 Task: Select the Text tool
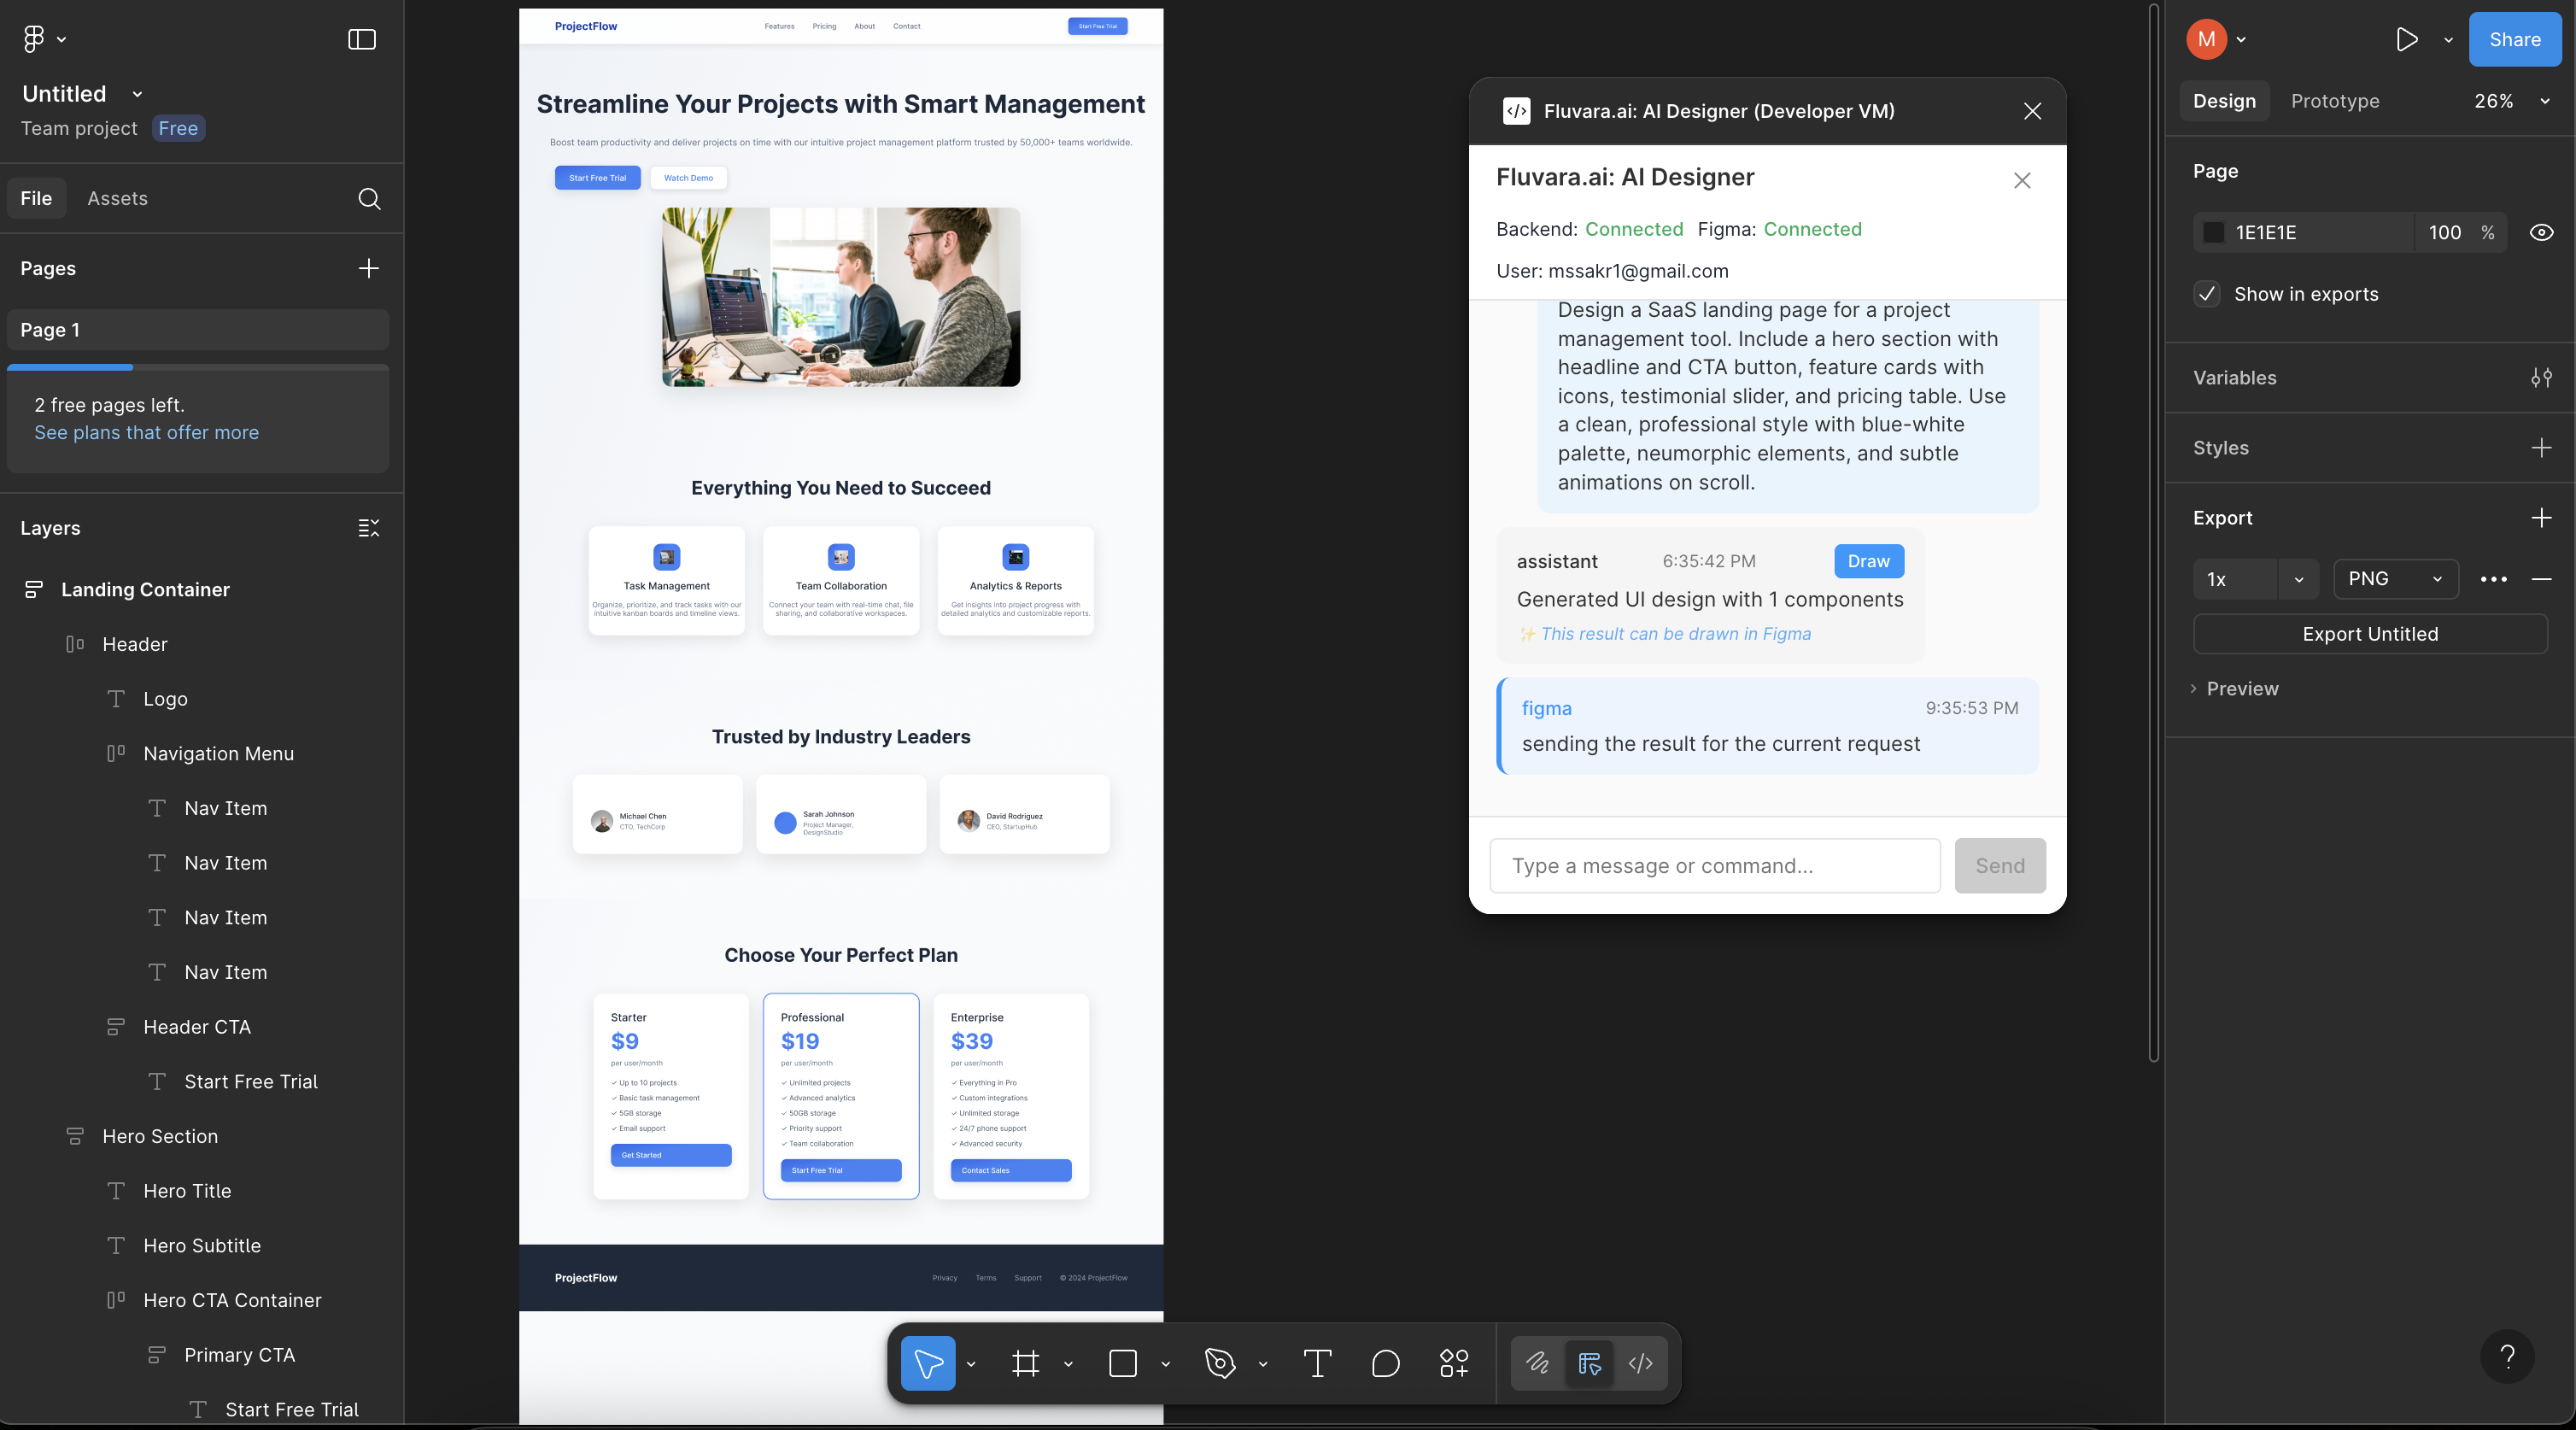point(1317,1363)
